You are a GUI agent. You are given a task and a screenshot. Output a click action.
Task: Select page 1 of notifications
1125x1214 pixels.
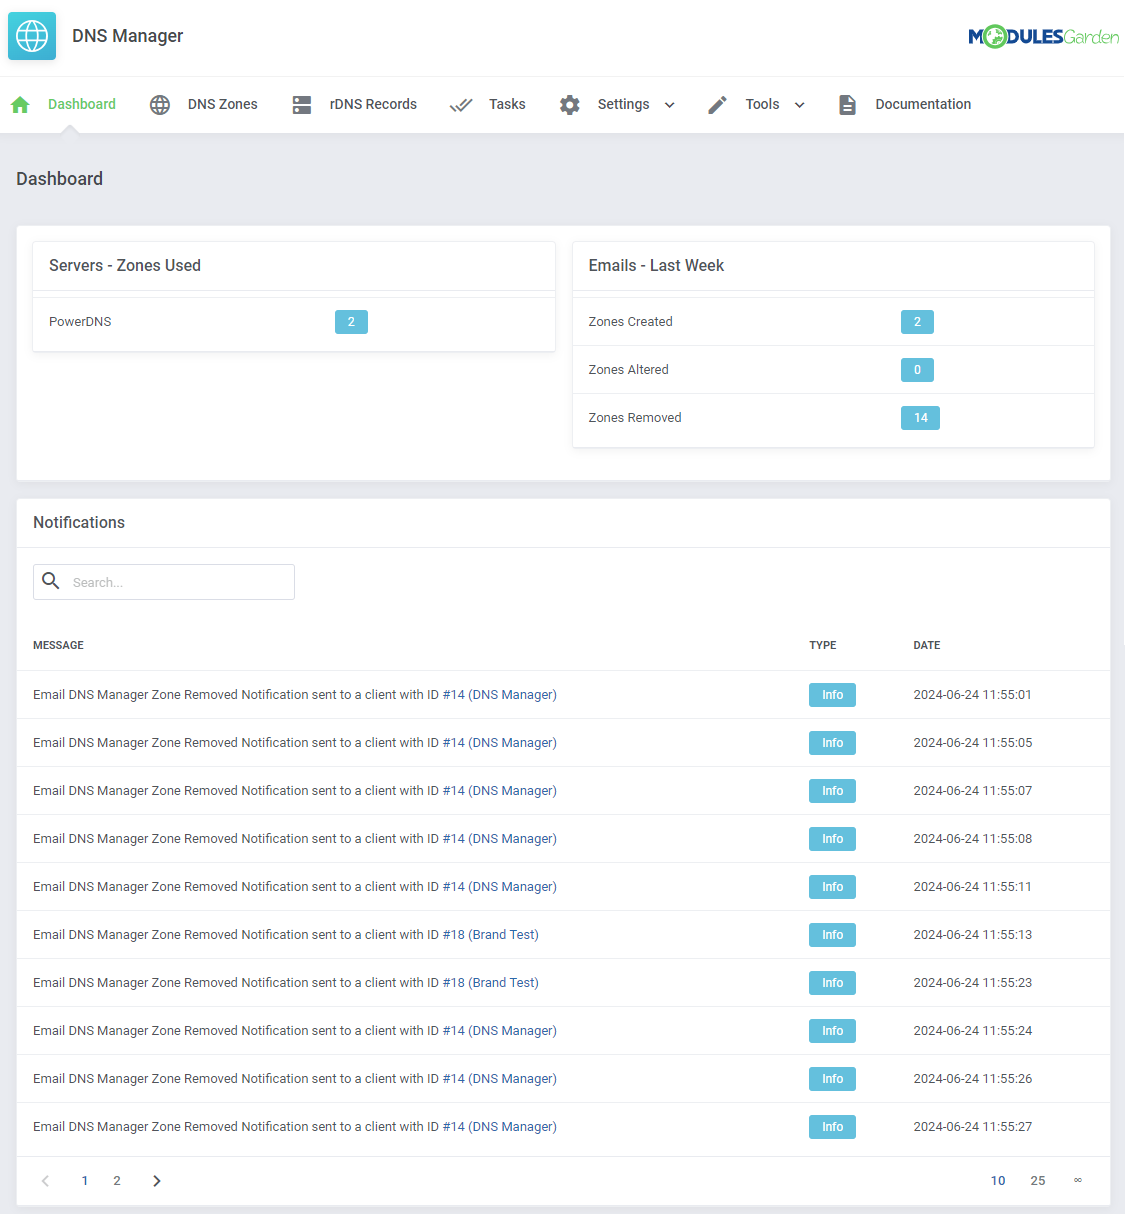[x=85, y=1181]
